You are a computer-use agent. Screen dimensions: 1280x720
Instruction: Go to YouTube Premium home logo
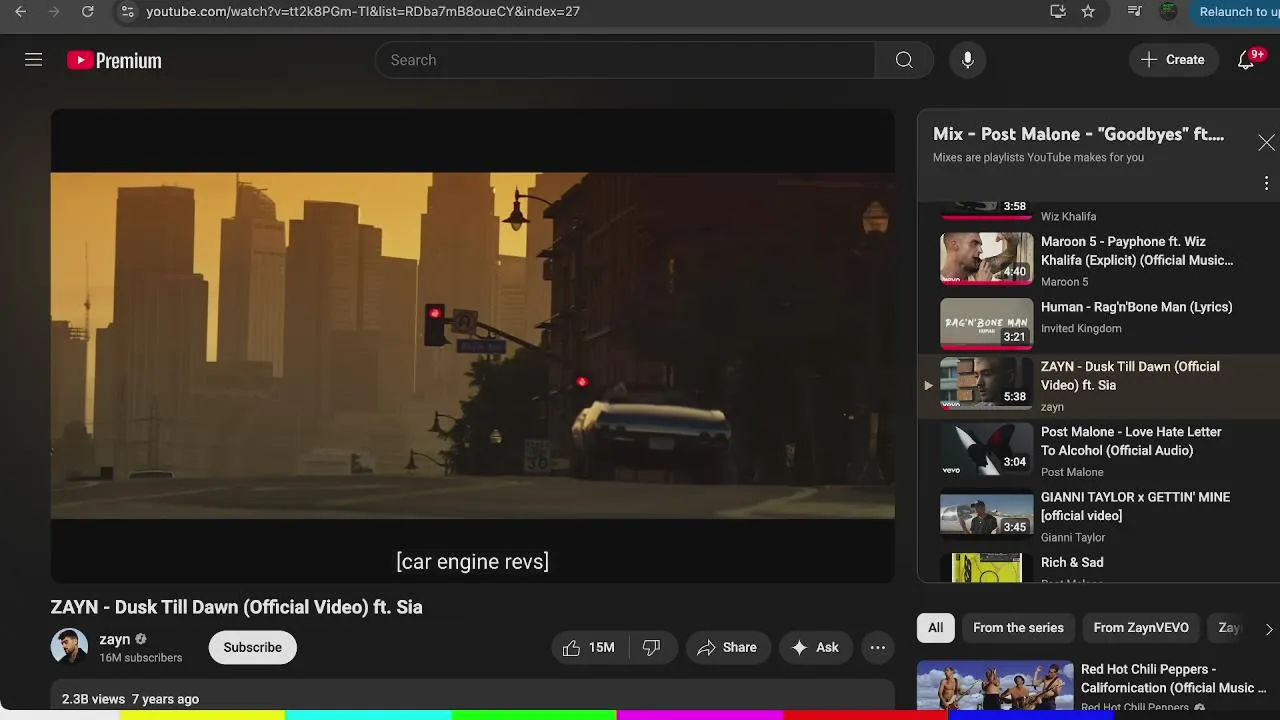pyautogui.click(x=114, y=61)
